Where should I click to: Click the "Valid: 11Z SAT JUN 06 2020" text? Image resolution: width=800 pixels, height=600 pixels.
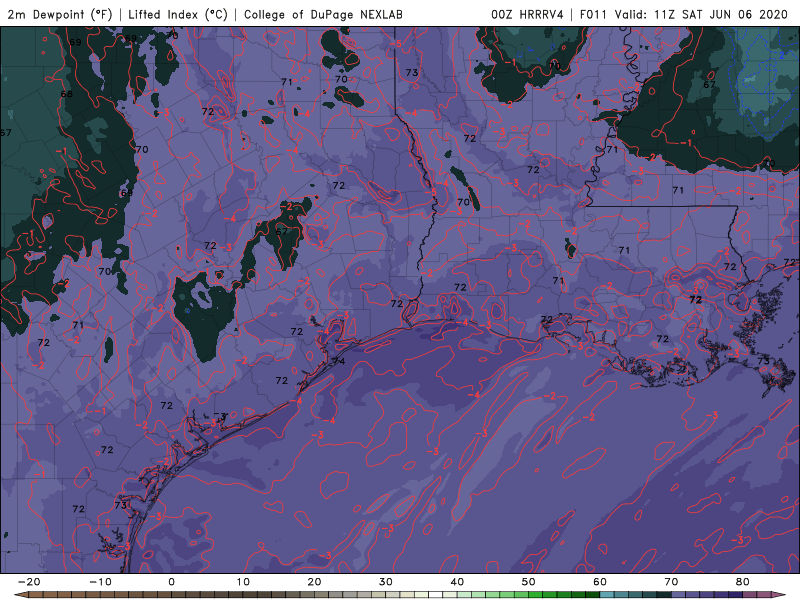(702, 14)
